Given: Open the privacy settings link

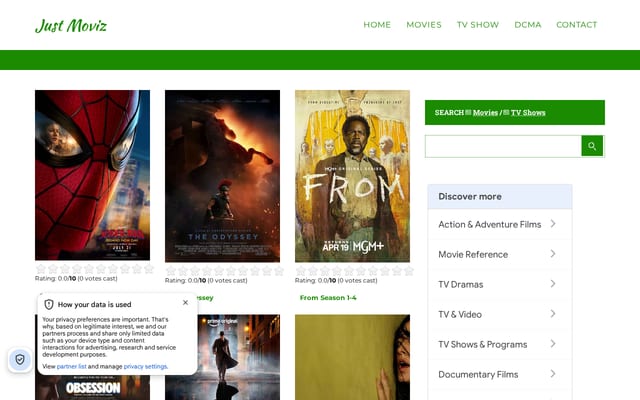Looking at the screenshot, I should coord(145,367).
